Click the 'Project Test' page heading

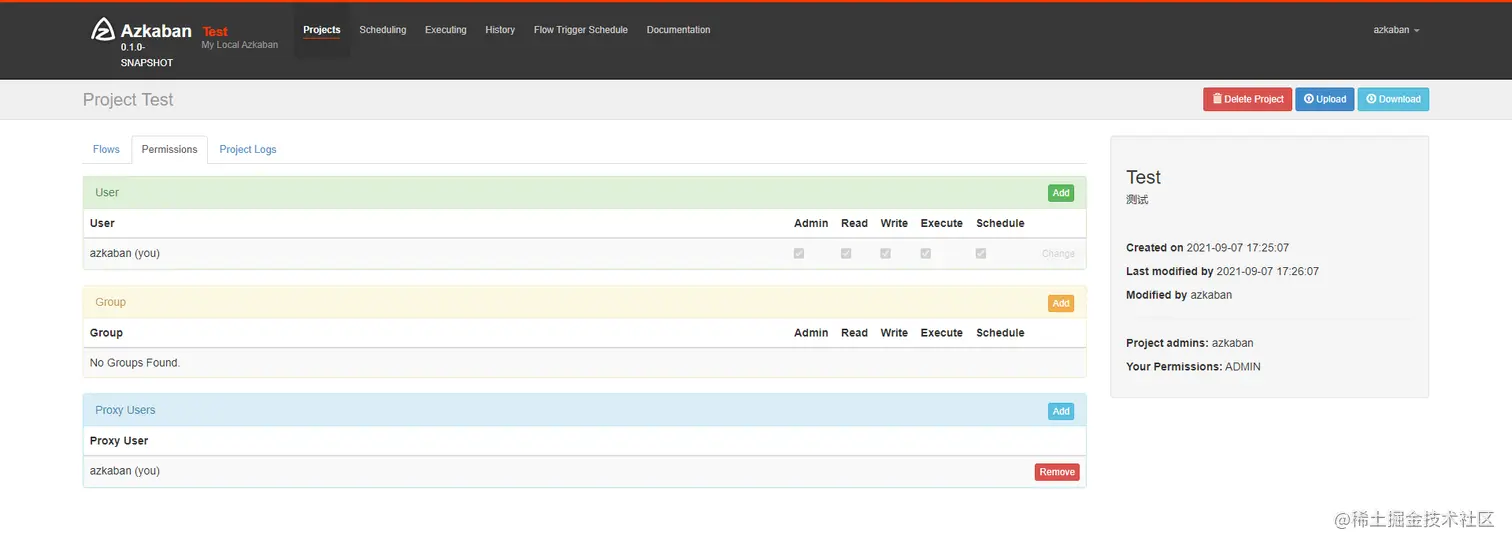pos(128,100)
